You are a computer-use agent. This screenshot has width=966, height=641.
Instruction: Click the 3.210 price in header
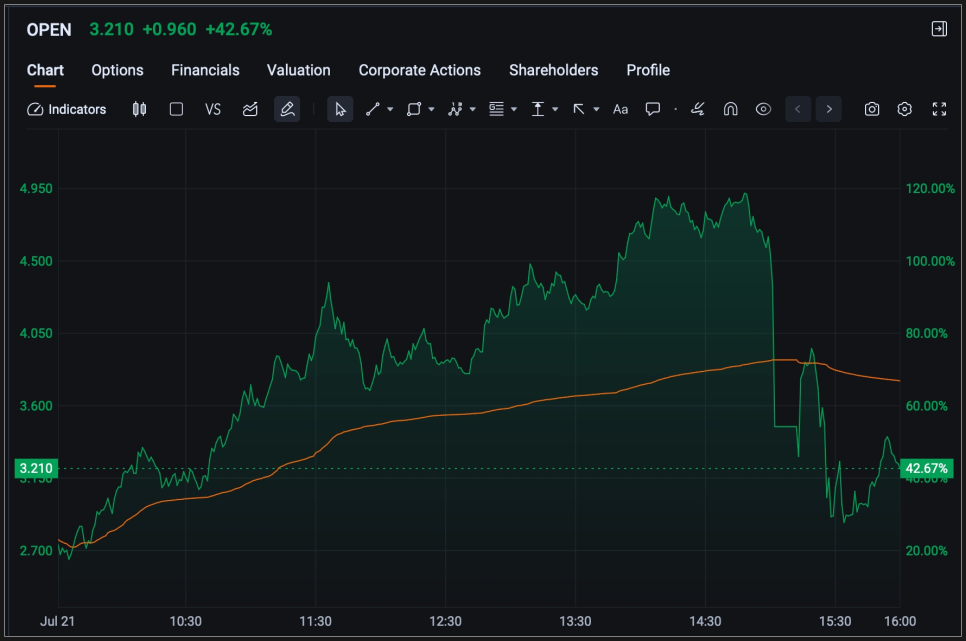(x=112, y=30)
